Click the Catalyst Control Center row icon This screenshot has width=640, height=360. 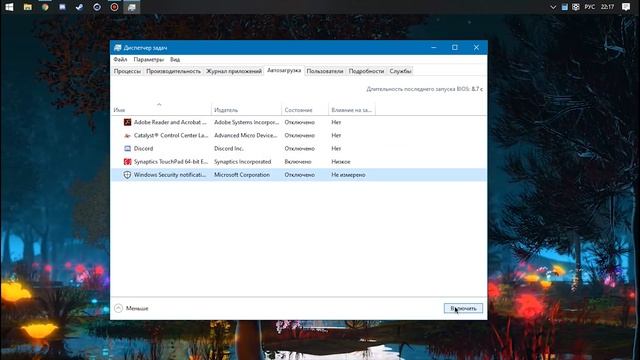point(127,135)
